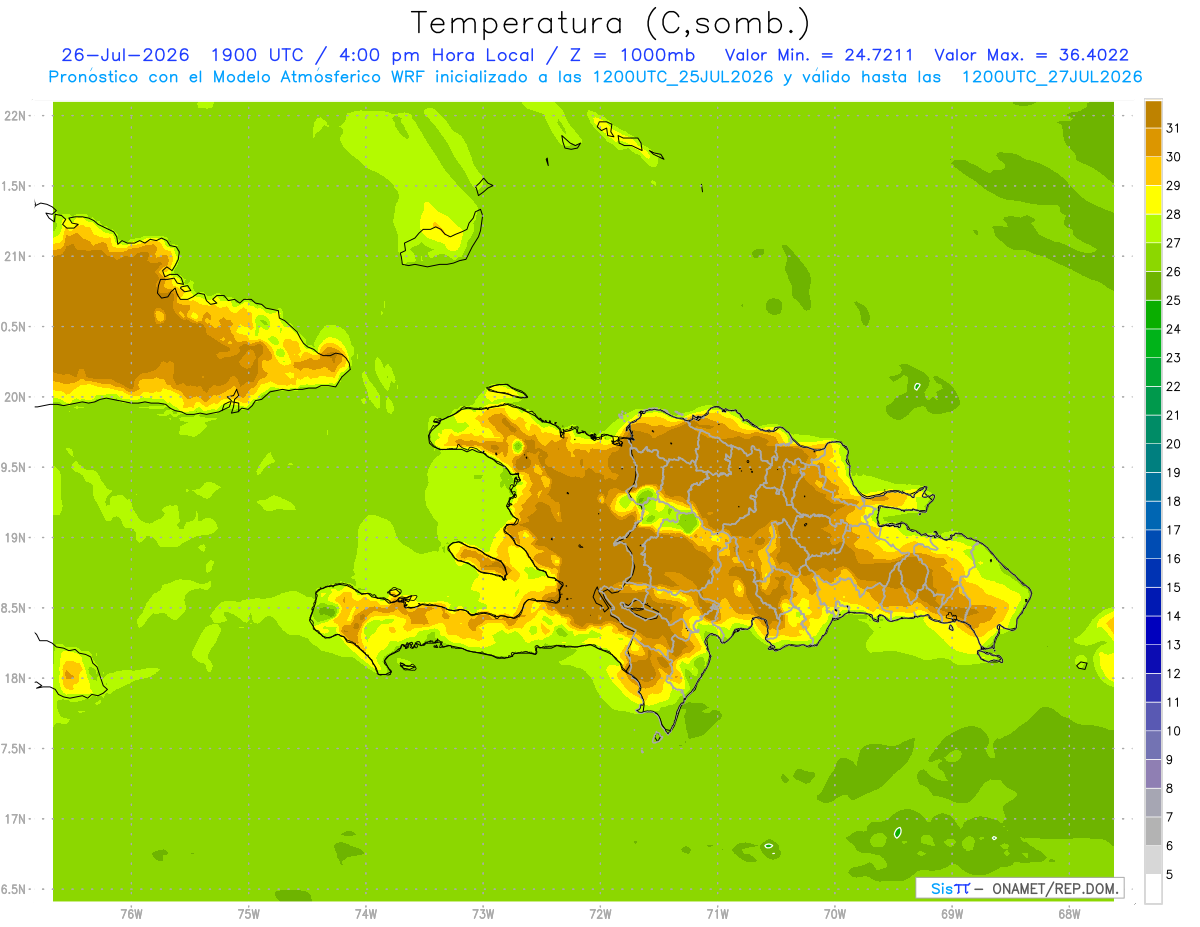Click legend value '6'
Image resolution: width=1200 pixels, height=927 pixels.
(x=1169, y=846)
